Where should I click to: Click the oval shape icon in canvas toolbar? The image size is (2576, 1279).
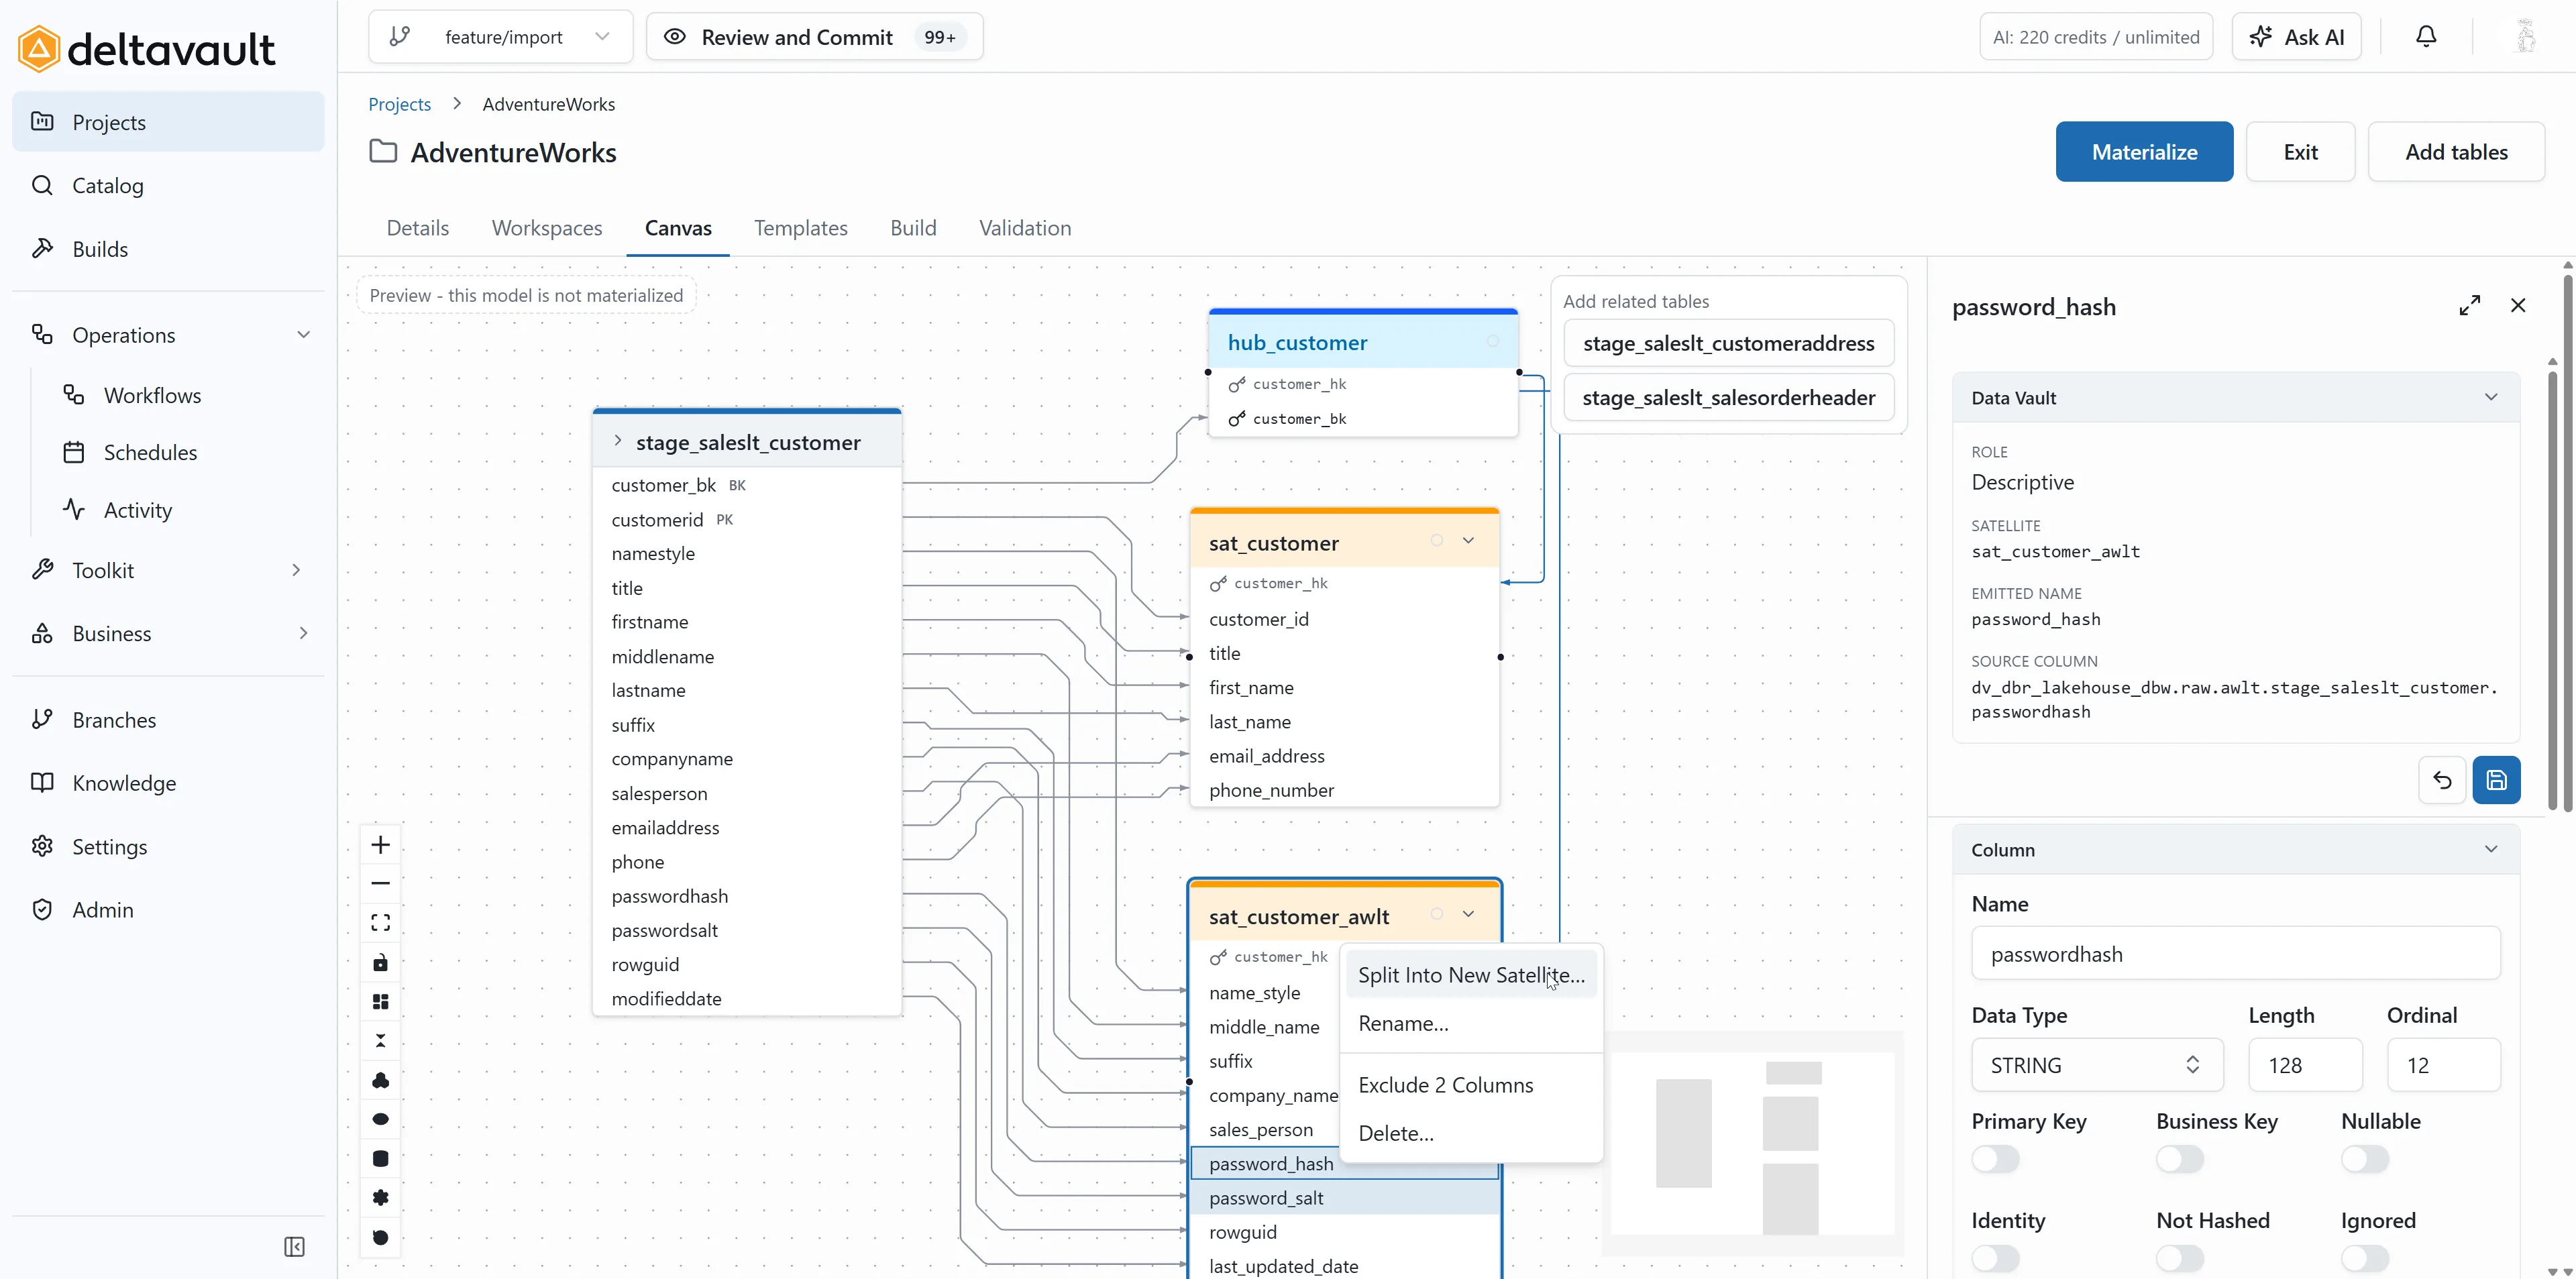click(380, 1119)
